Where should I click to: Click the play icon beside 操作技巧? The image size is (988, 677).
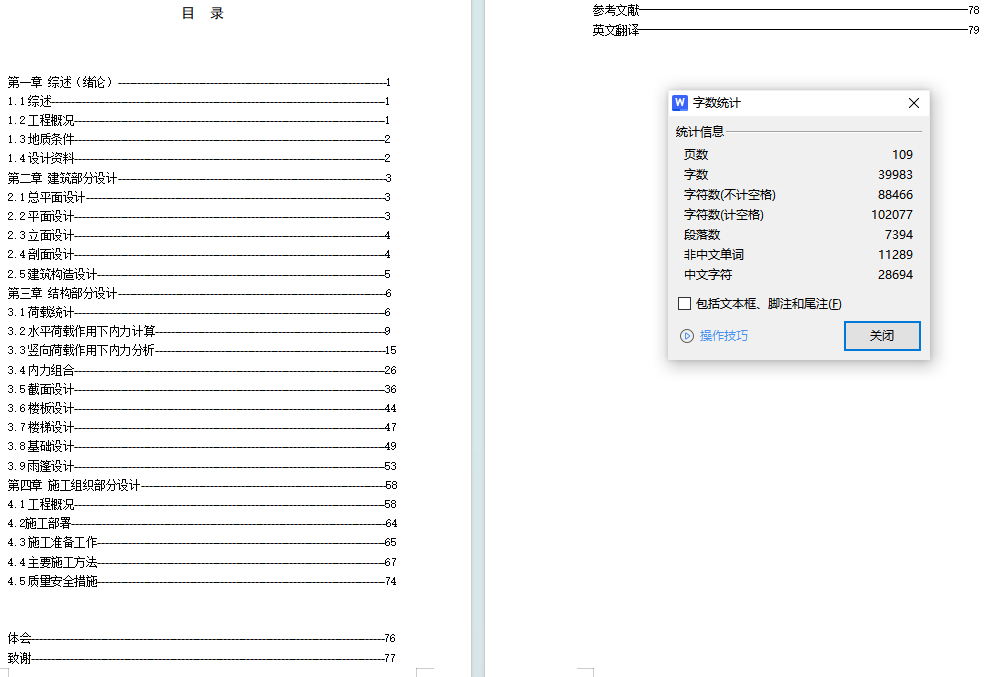click(686, 336)
